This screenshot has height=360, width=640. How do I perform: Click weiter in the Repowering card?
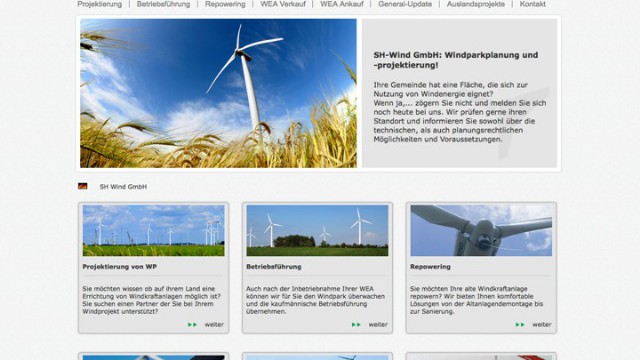[542, 324]
